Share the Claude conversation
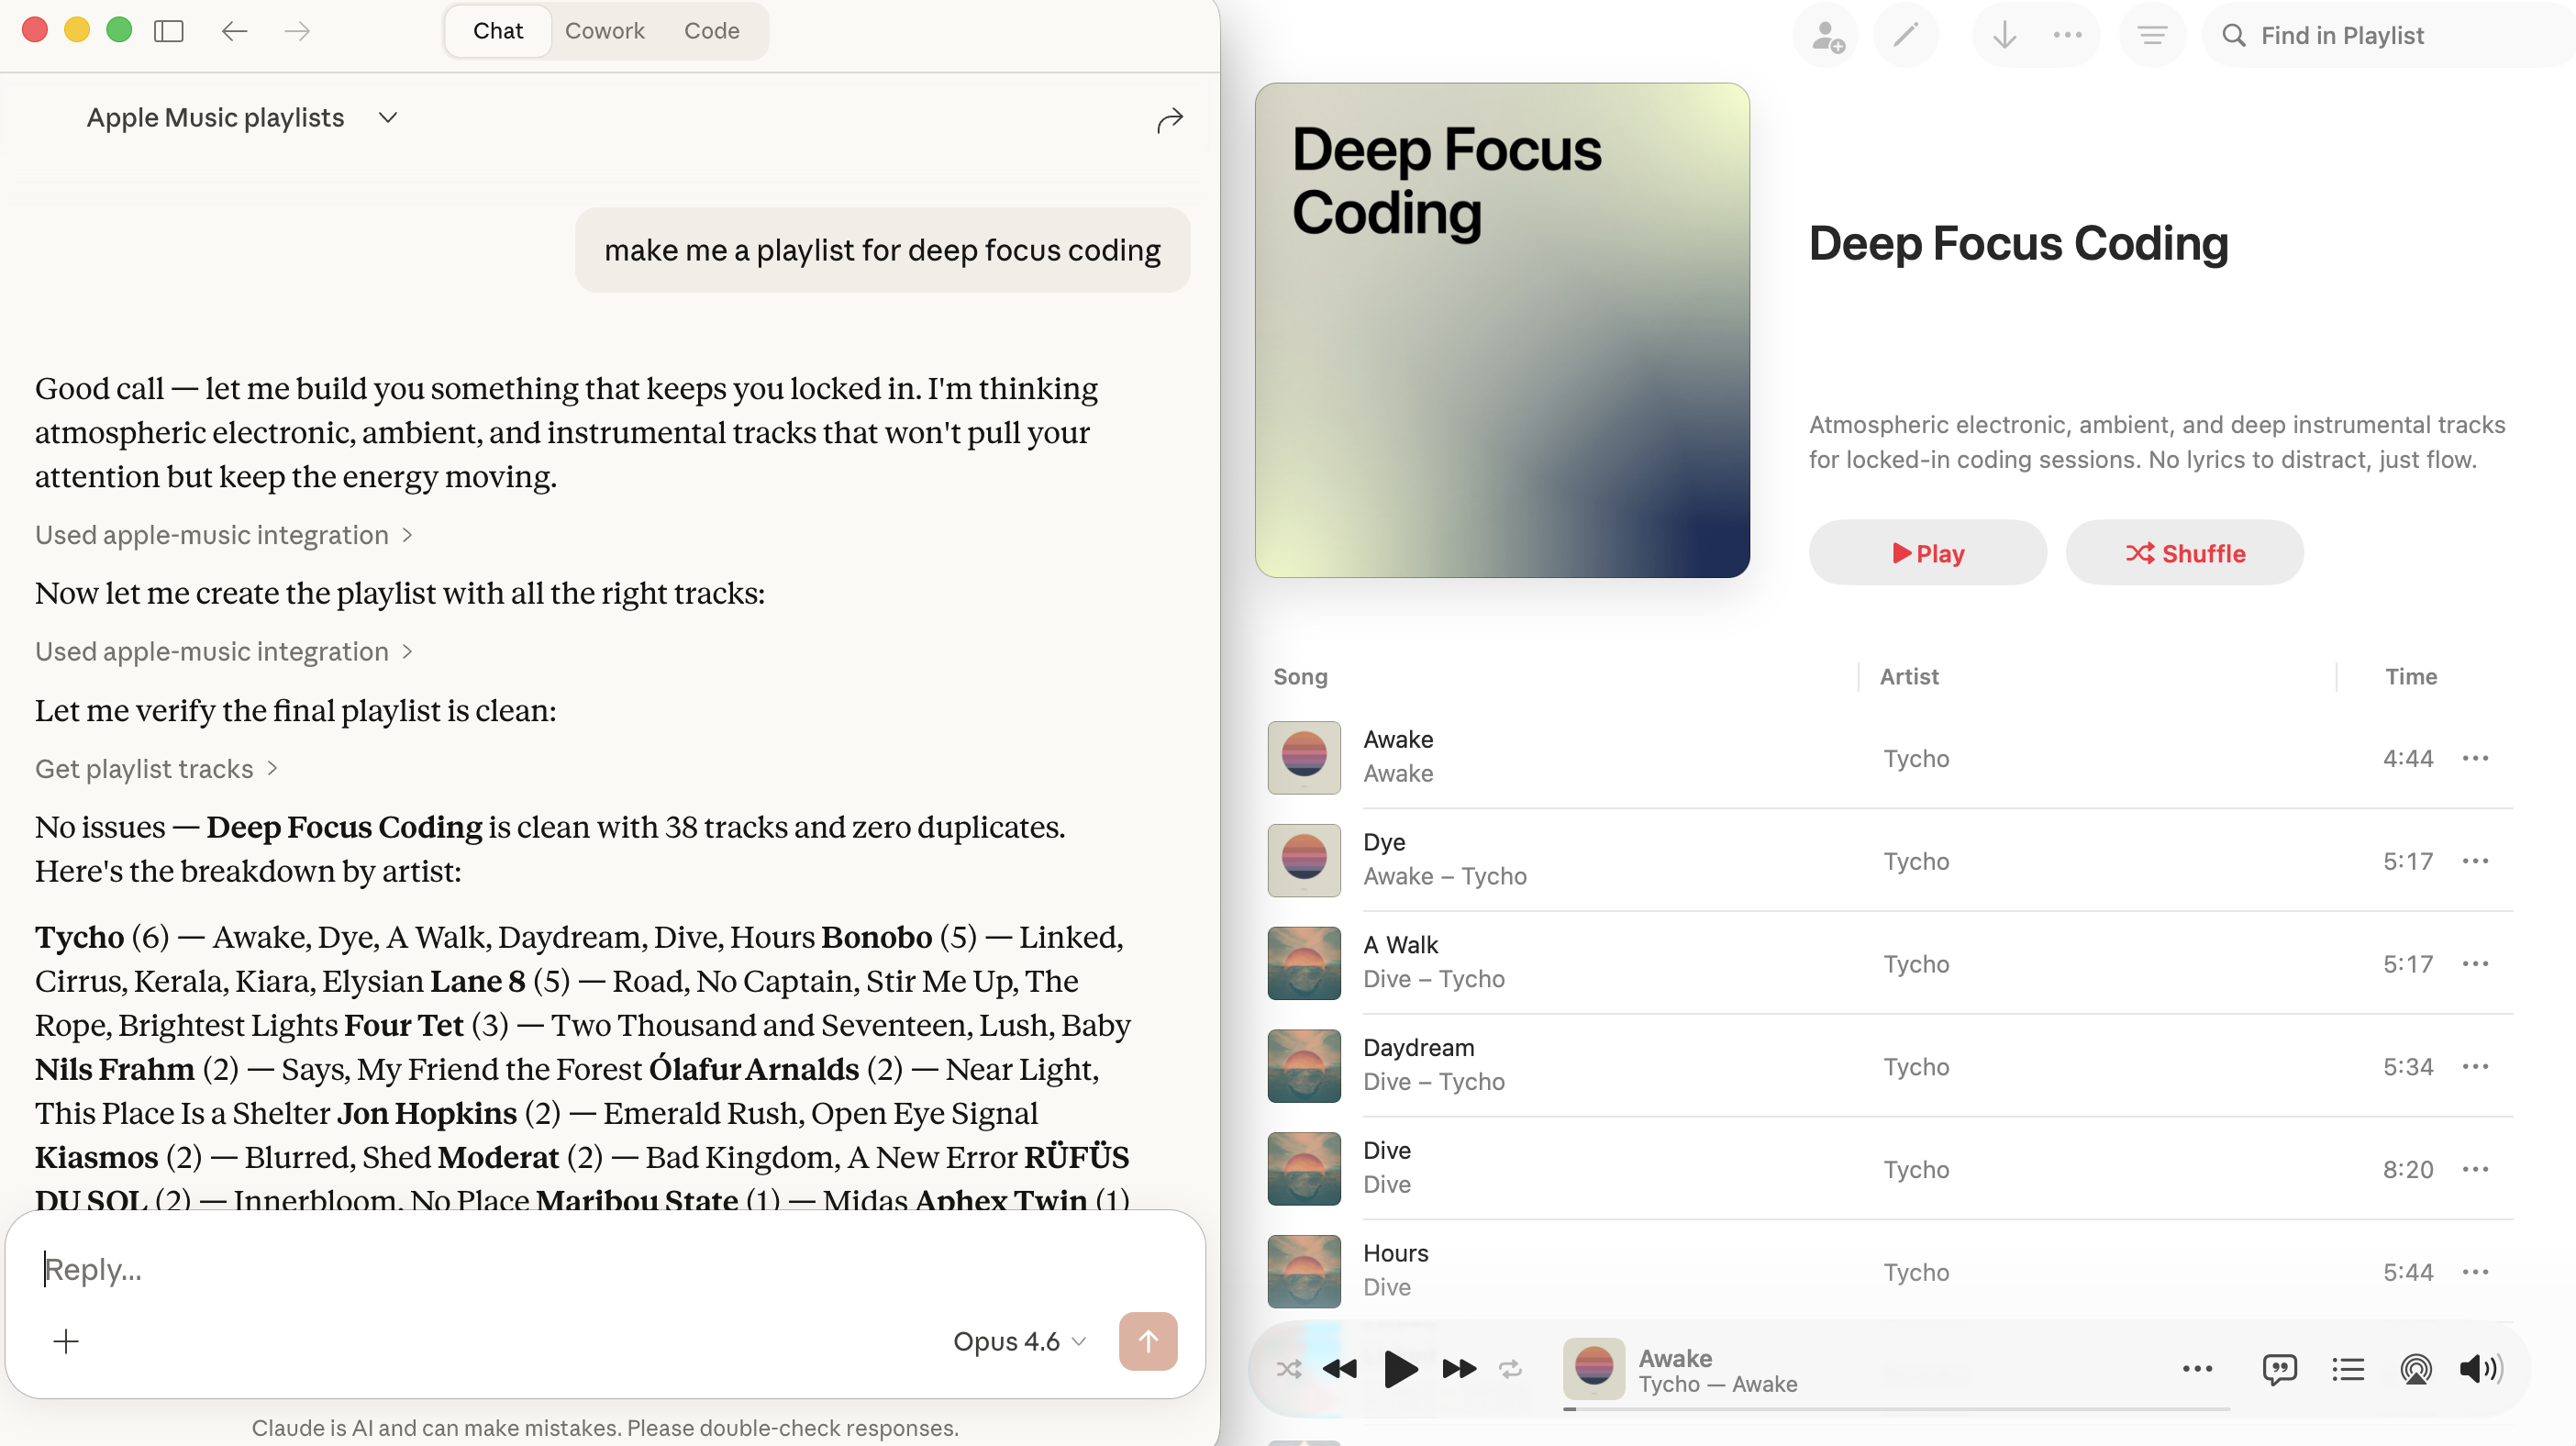This screenshot has height=1446, width=2576. pos(1169,119)
